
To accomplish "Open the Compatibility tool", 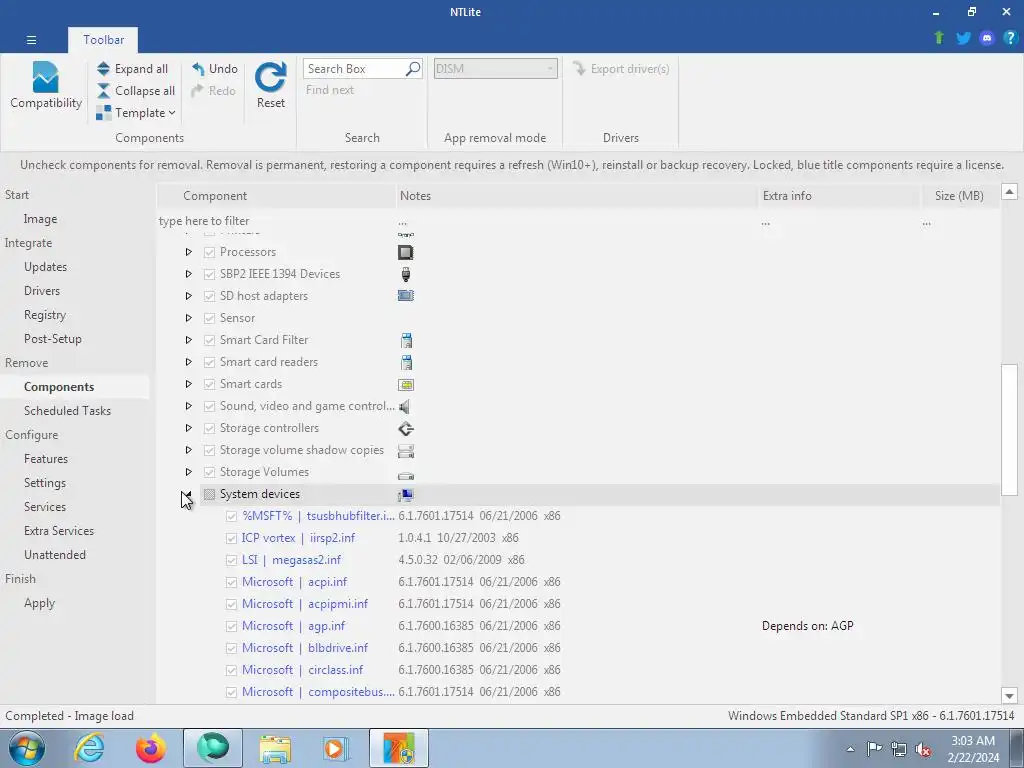I will tap(46, 86).
